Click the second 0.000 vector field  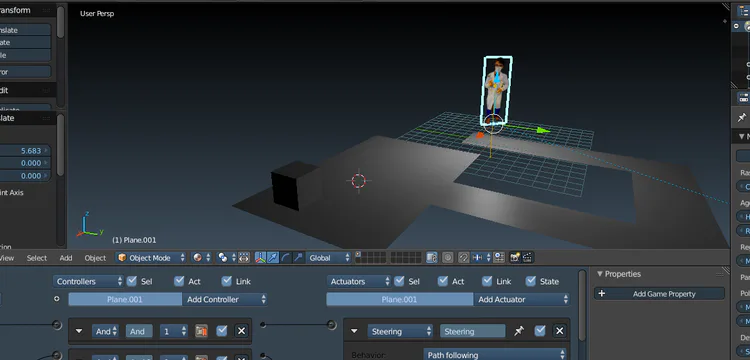(25, 175)
